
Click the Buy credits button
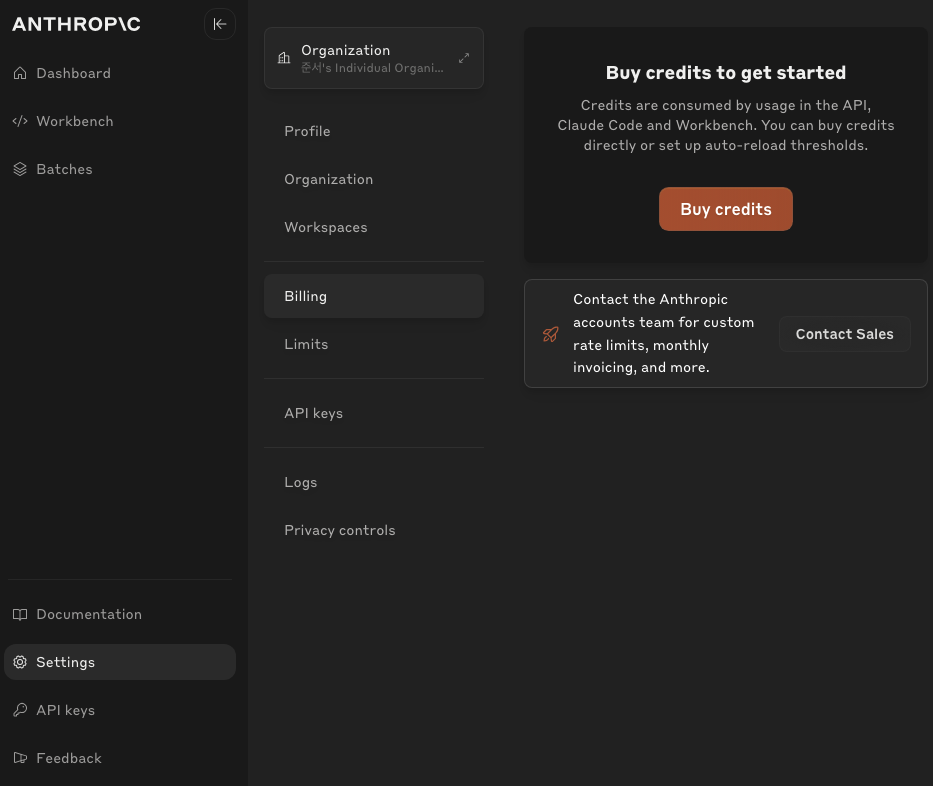[x=725, y=209]
